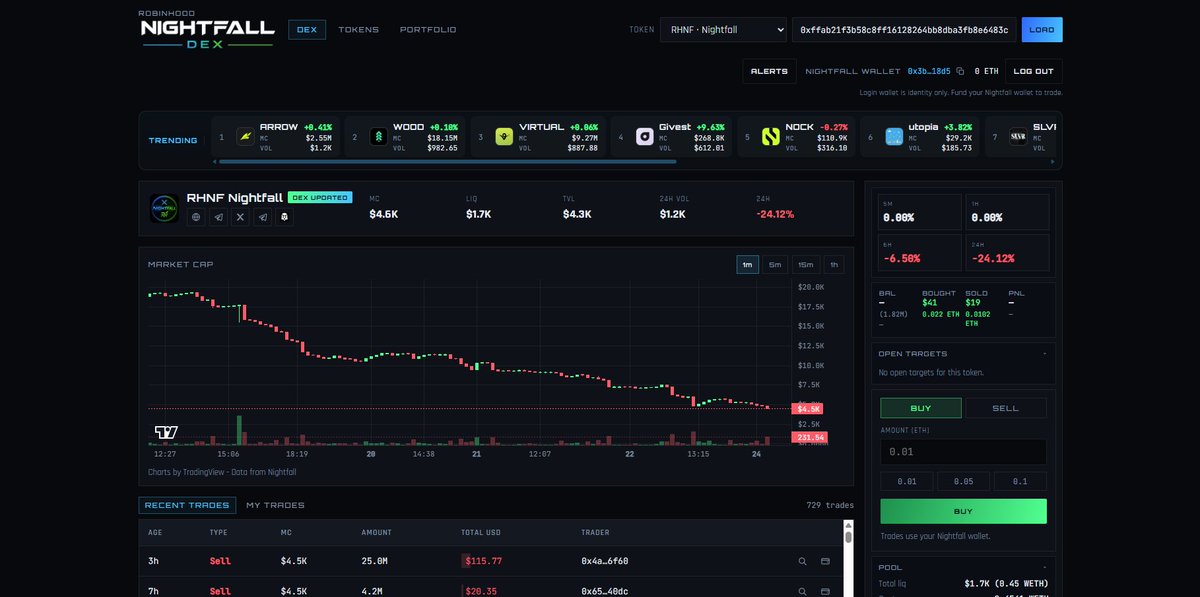Open the DEX nav tab
Viewport: 1200px width, 597px height.
[307, 30]
